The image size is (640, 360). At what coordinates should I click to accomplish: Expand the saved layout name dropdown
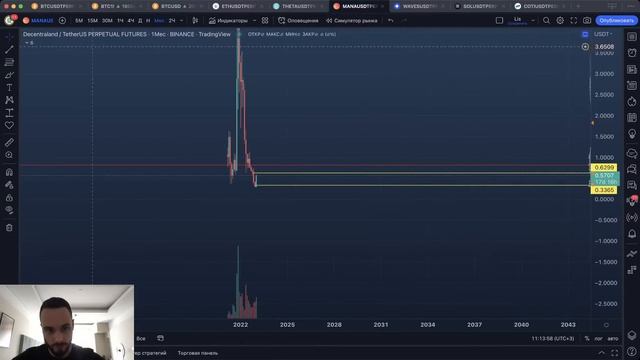point(533,20)
